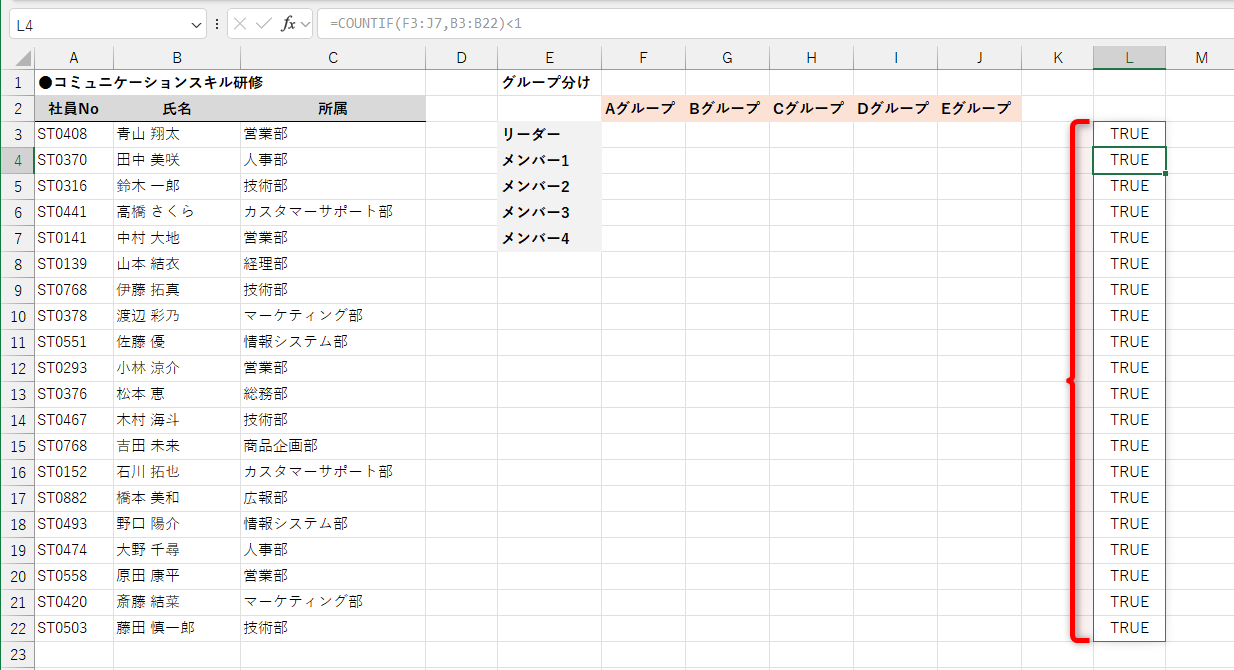Screen dimensions: 1234x670
Task: Select cell ST0441
Action: [x=74, y=212]
